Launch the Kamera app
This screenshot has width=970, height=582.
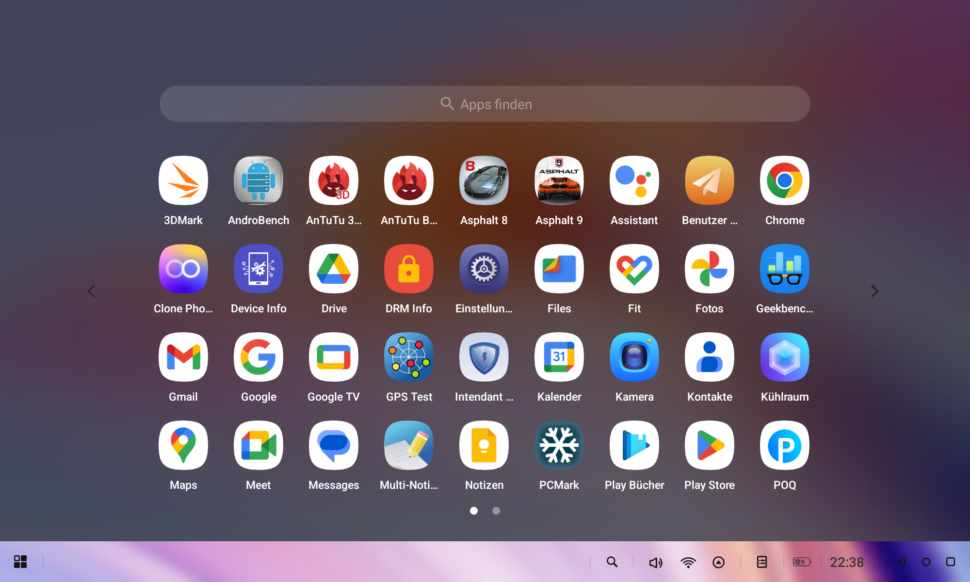[x=634, y=357]
